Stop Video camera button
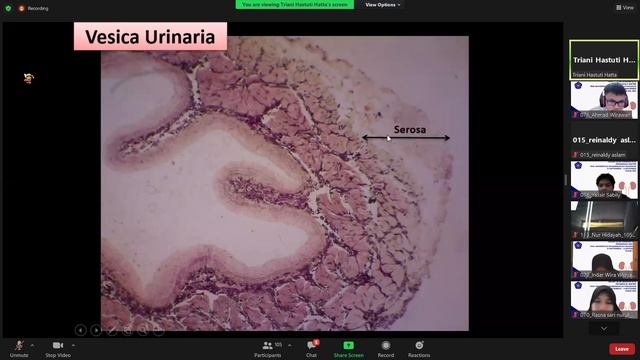The image size is (640, 360). click(58, 349)
